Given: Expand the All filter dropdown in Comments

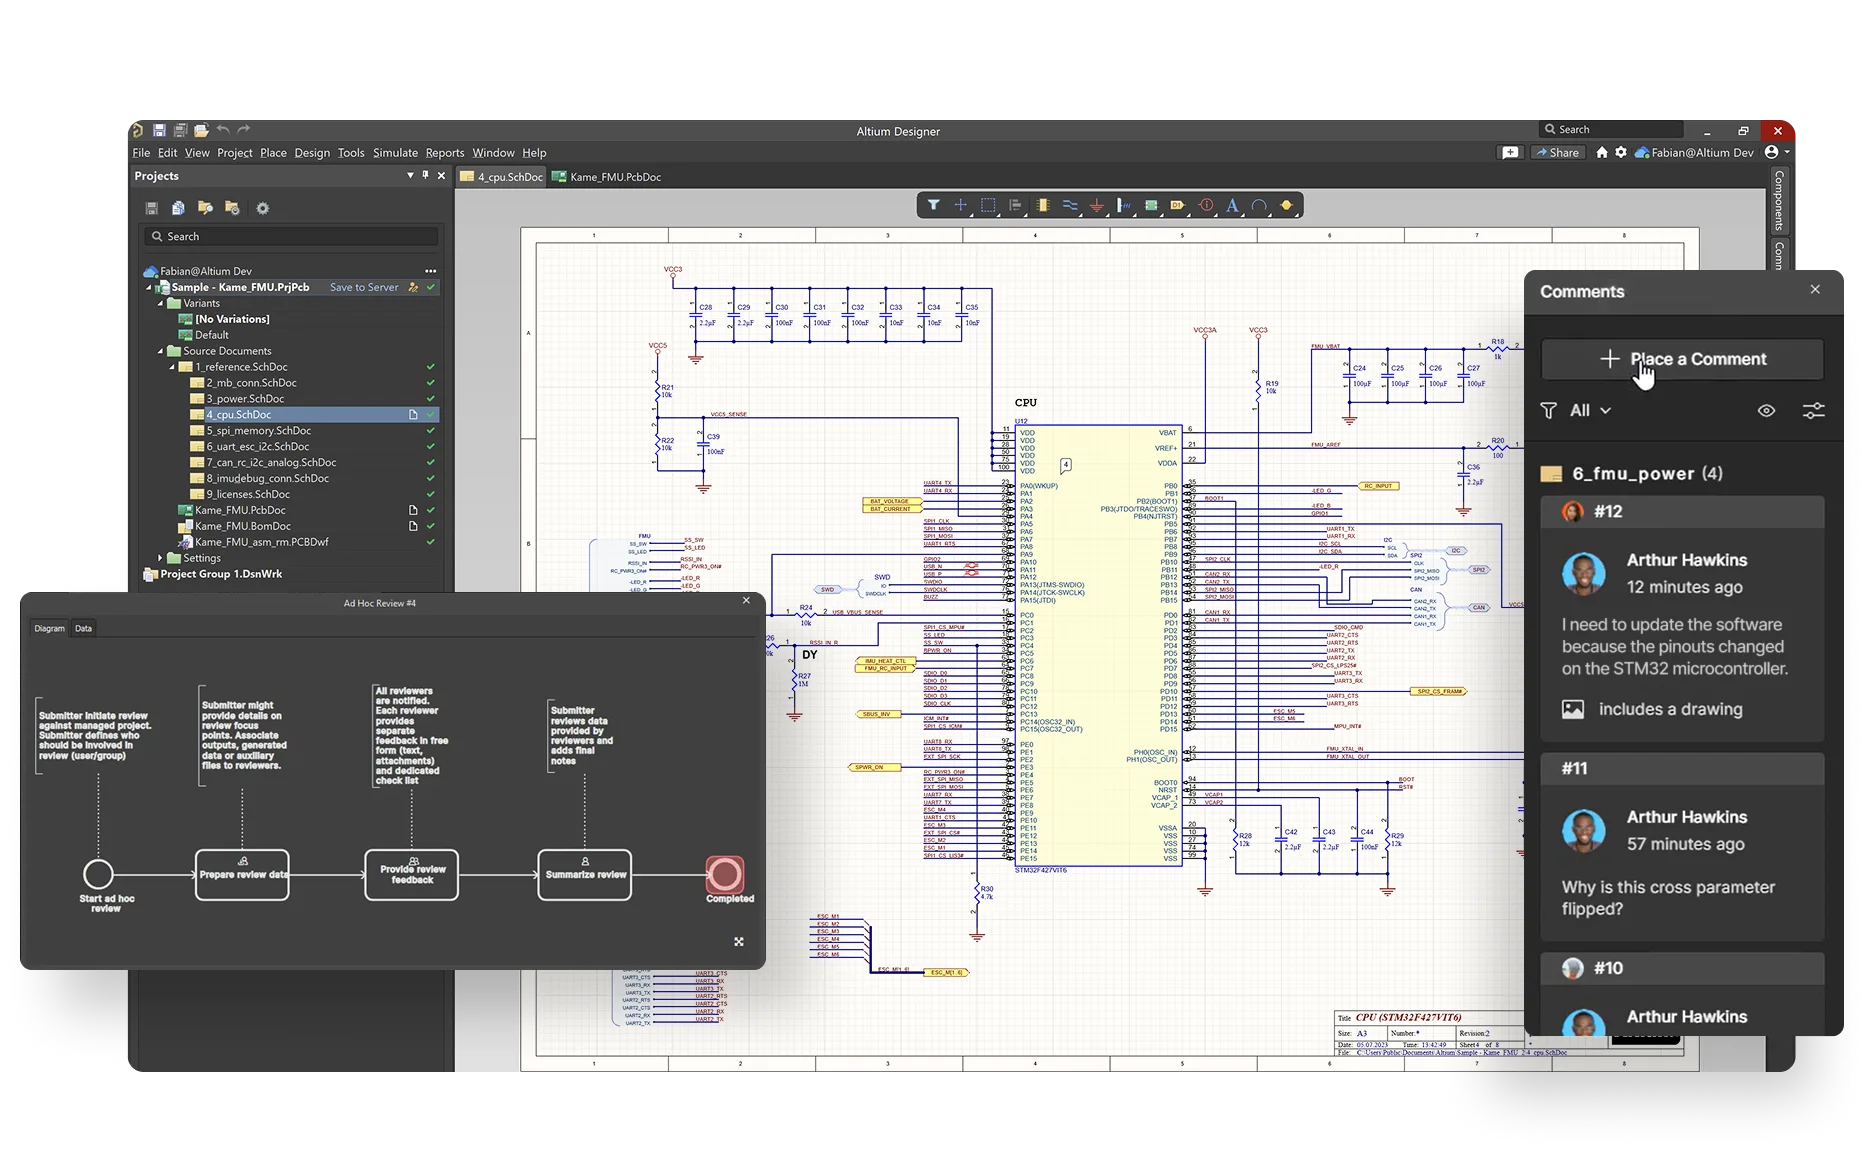Looking at the screenshot, I should [x=1590, y=411].
